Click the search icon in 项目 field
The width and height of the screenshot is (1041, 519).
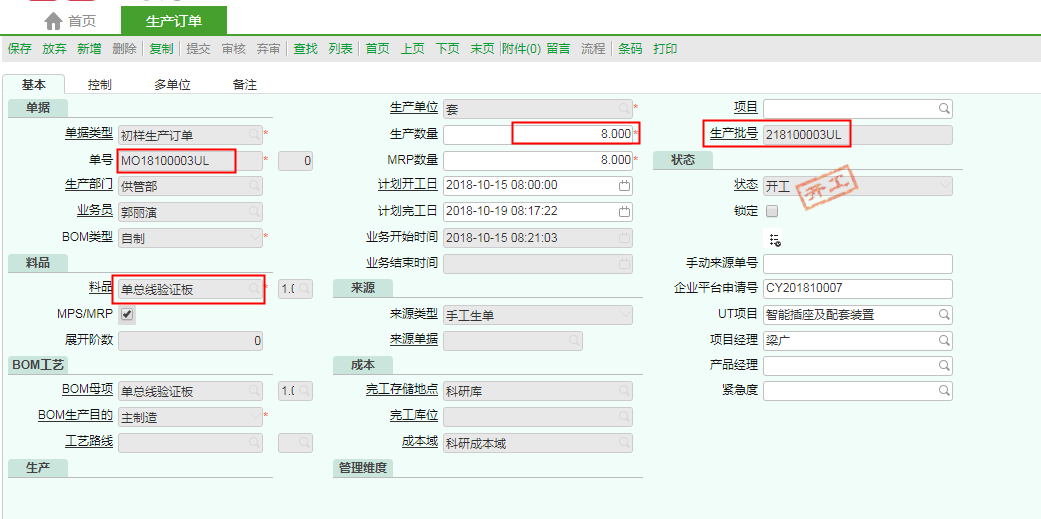(x=943, y=108)
